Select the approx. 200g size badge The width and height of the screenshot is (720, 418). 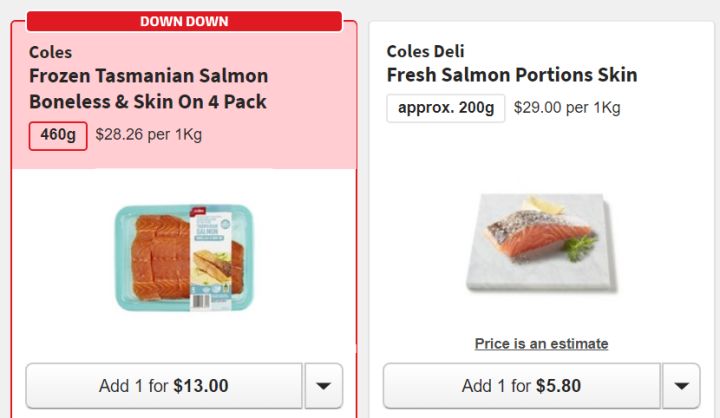pos(445,108)
